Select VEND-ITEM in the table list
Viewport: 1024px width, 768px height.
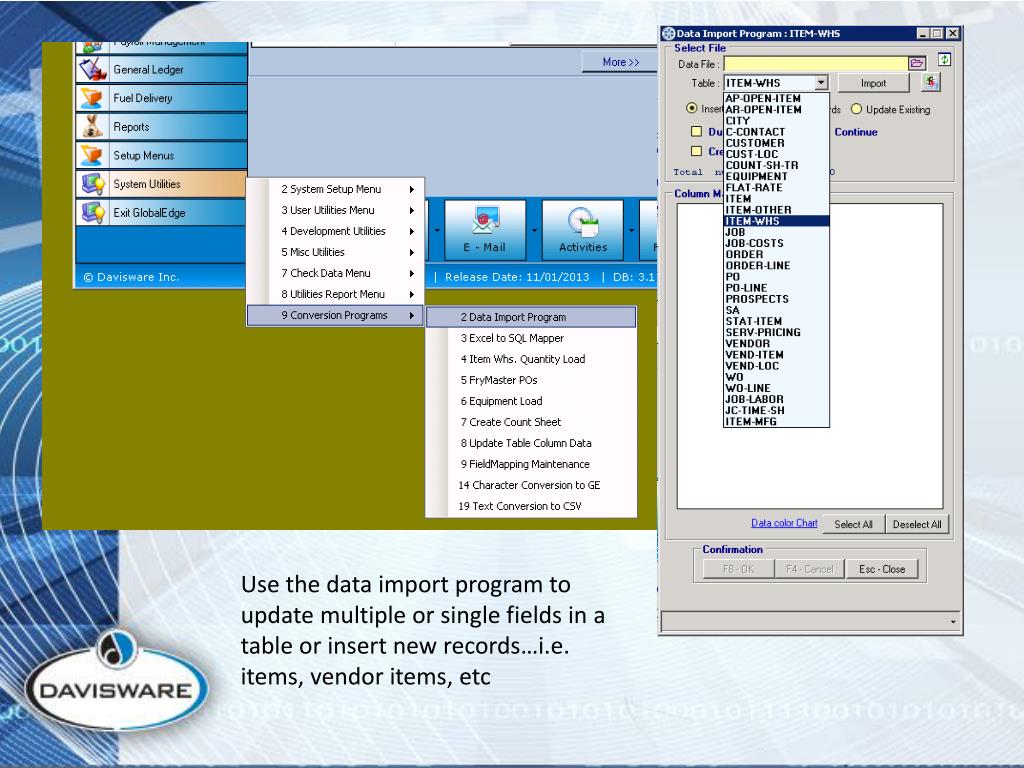coord(776,355)
